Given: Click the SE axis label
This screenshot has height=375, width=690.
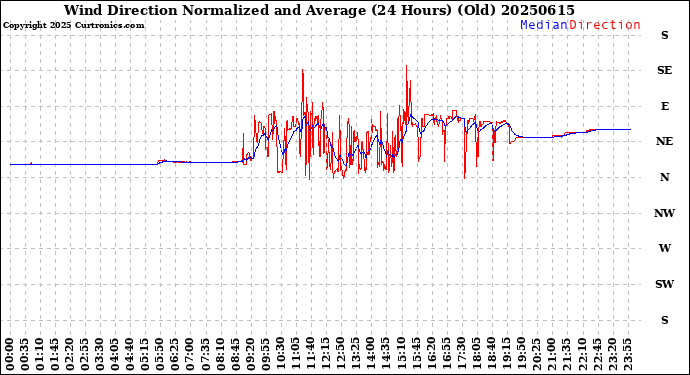Looking at the screenshot, I should click(664, 70).
